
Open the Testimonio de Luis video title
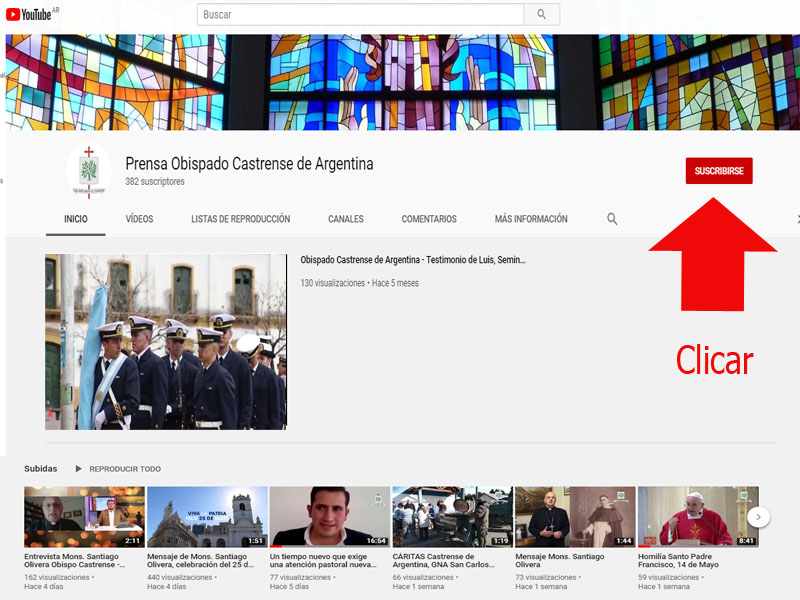pos(413,260)
